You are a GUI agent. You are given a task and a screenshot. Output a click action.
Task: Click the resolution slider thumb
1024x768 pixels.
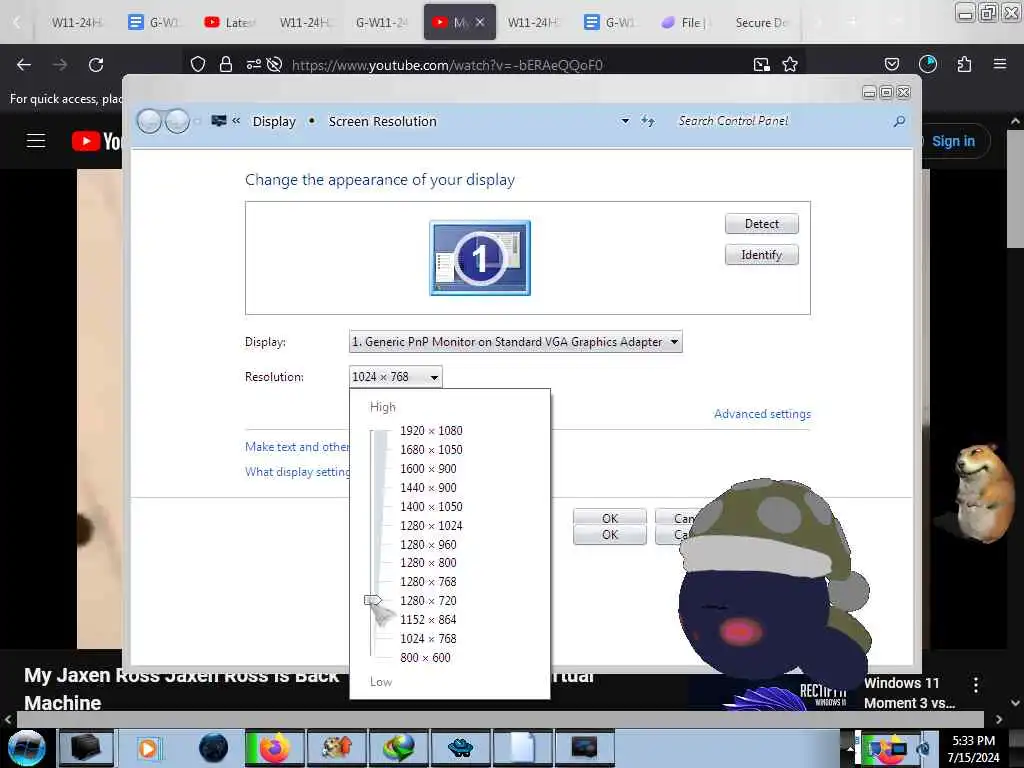[x=373, y=600]
